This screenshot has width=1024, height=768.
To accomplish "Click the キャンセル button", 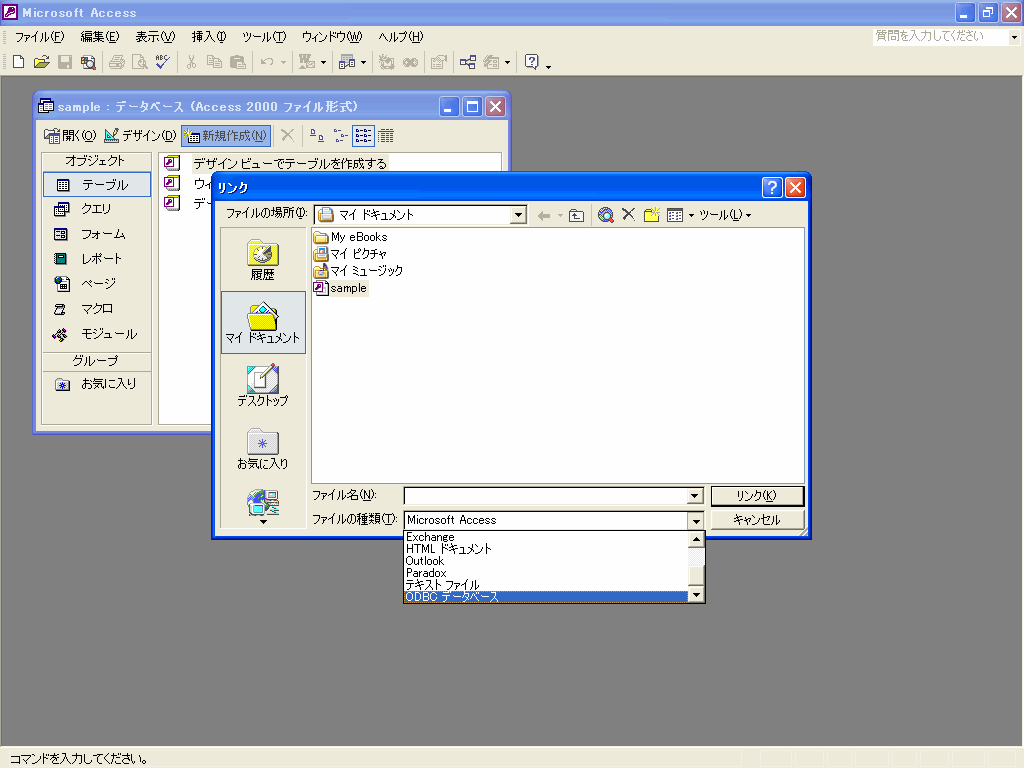I will [x=757, y=520].
